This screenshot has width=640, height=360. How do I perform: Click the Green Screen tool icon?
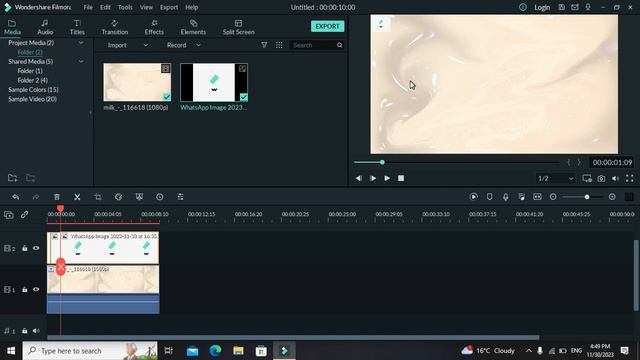click(x=139, y=197)
